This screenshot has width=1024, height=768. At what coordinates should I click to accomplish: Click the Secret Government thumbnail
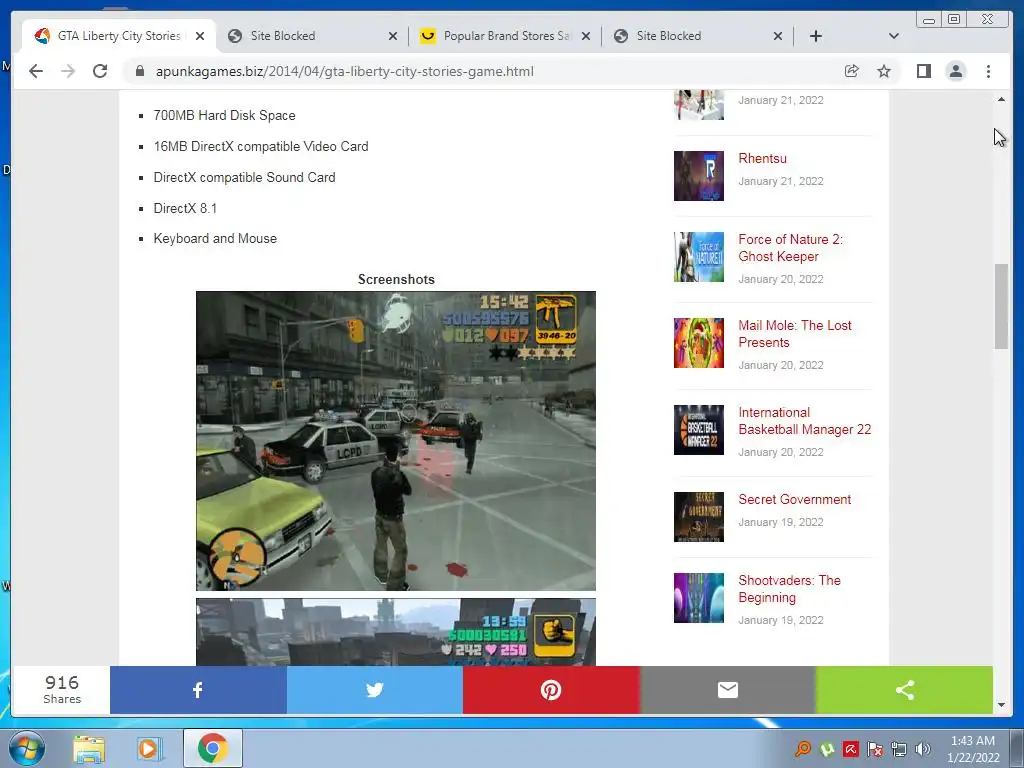pyautogui.click(x=699, y=517)
